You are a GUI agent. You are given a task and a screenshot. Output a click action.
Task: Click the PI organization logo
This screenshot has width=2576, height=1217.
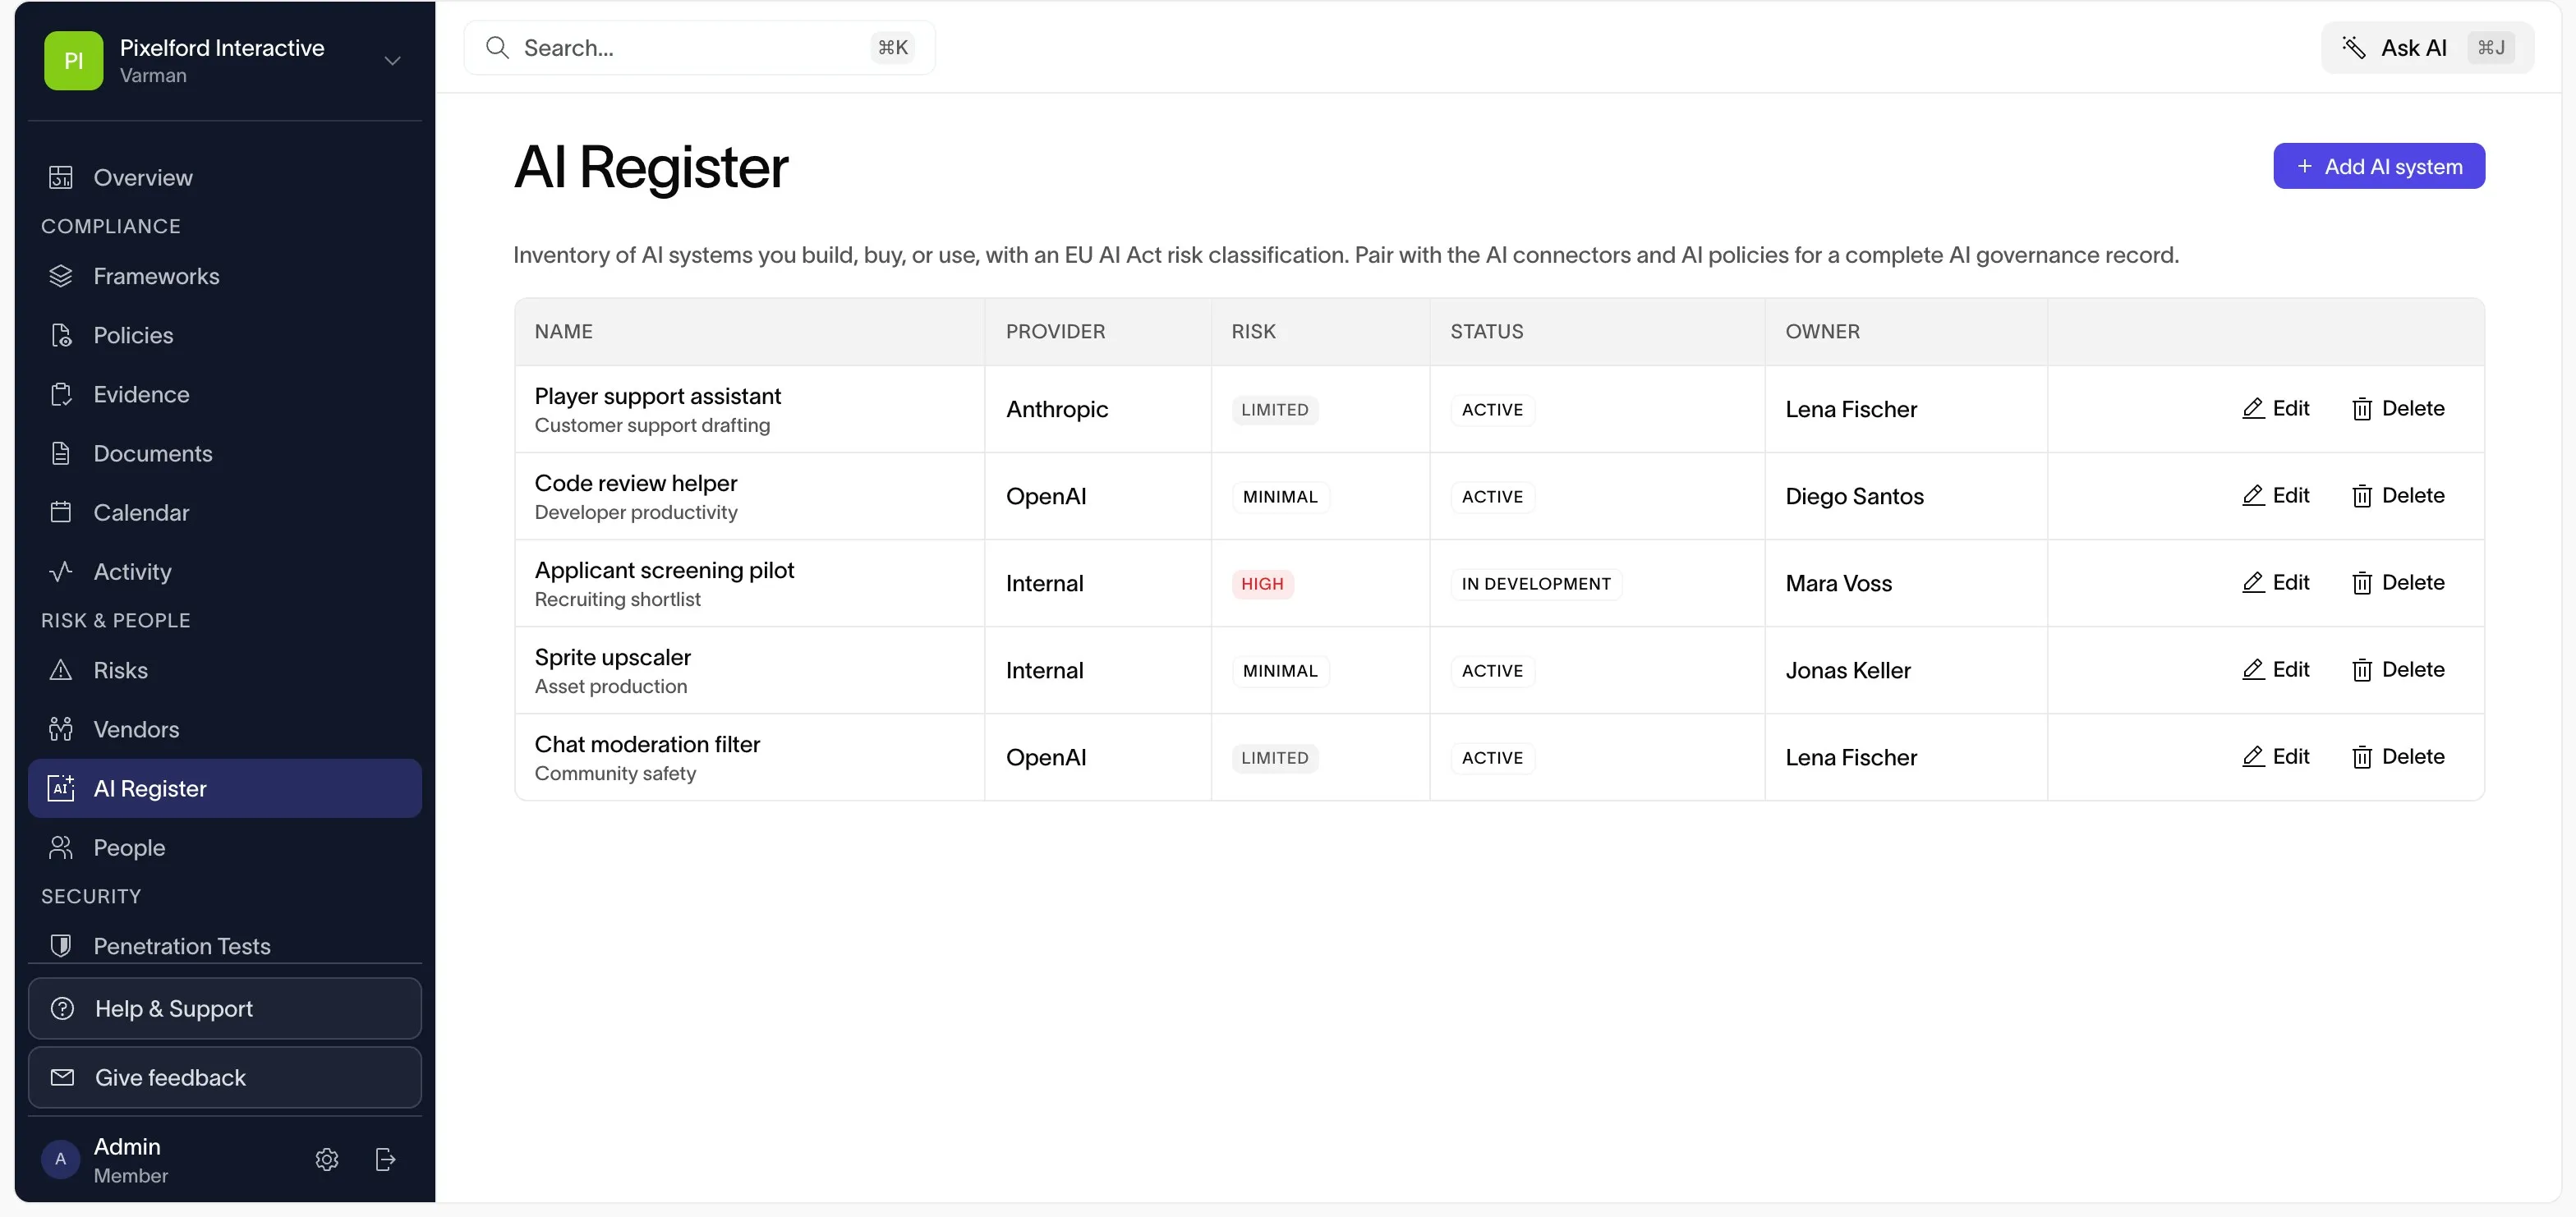point(74,61)
